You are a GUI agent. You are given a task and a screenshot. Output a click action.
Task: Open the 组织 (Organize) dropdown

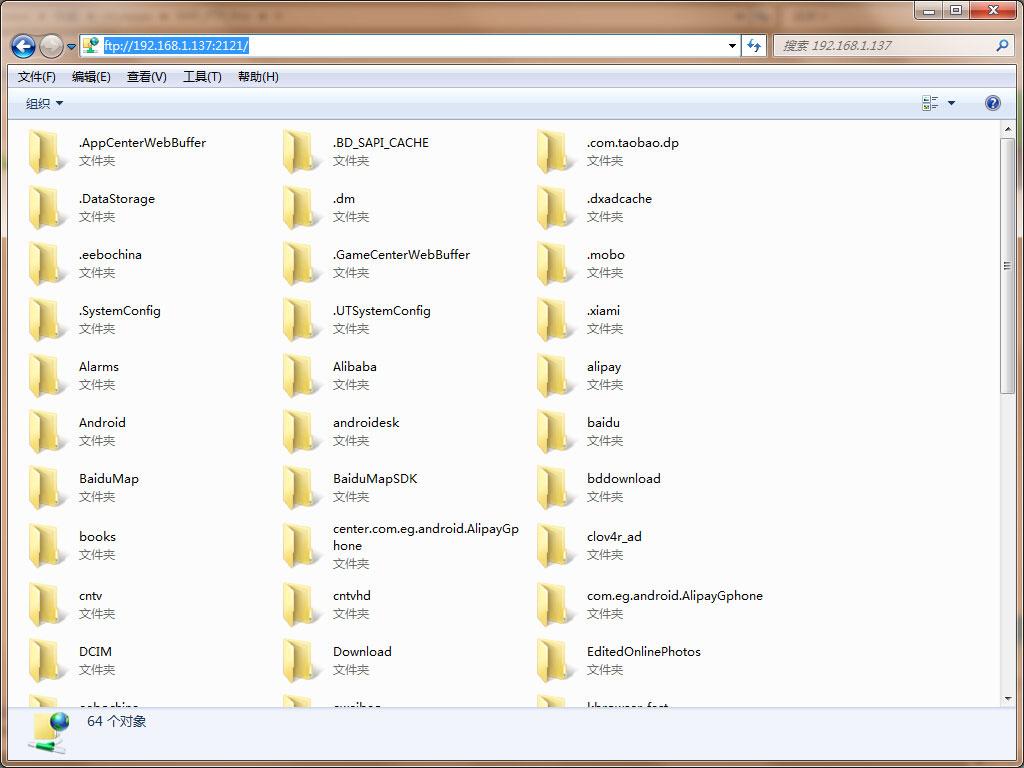[44, 104]
